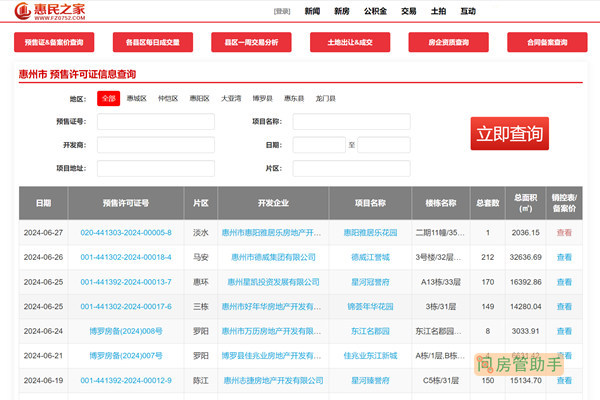The height and width of the screenshot is (400, 600).
Task: Click the 土地出让&成交 button
Action: [x=350, y=42]
